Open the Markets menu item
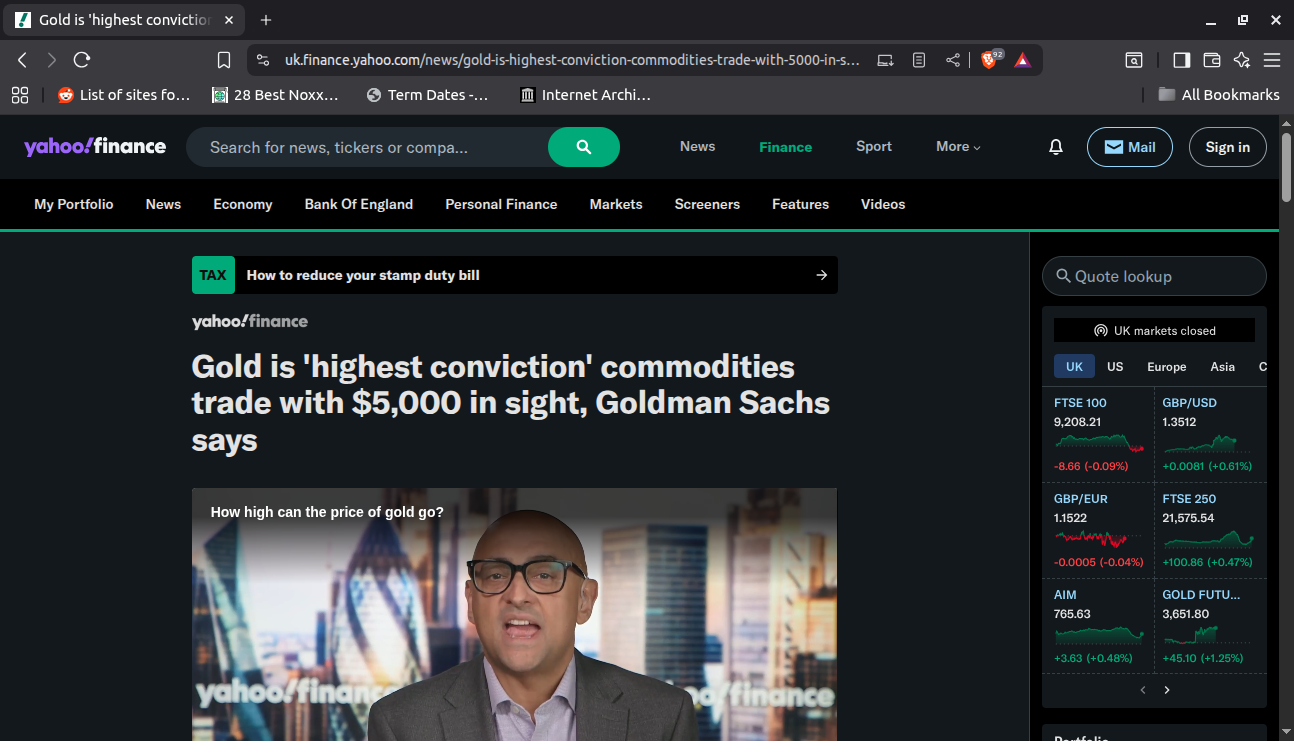This screenshot has height=741, width=1294. (616, 204)
